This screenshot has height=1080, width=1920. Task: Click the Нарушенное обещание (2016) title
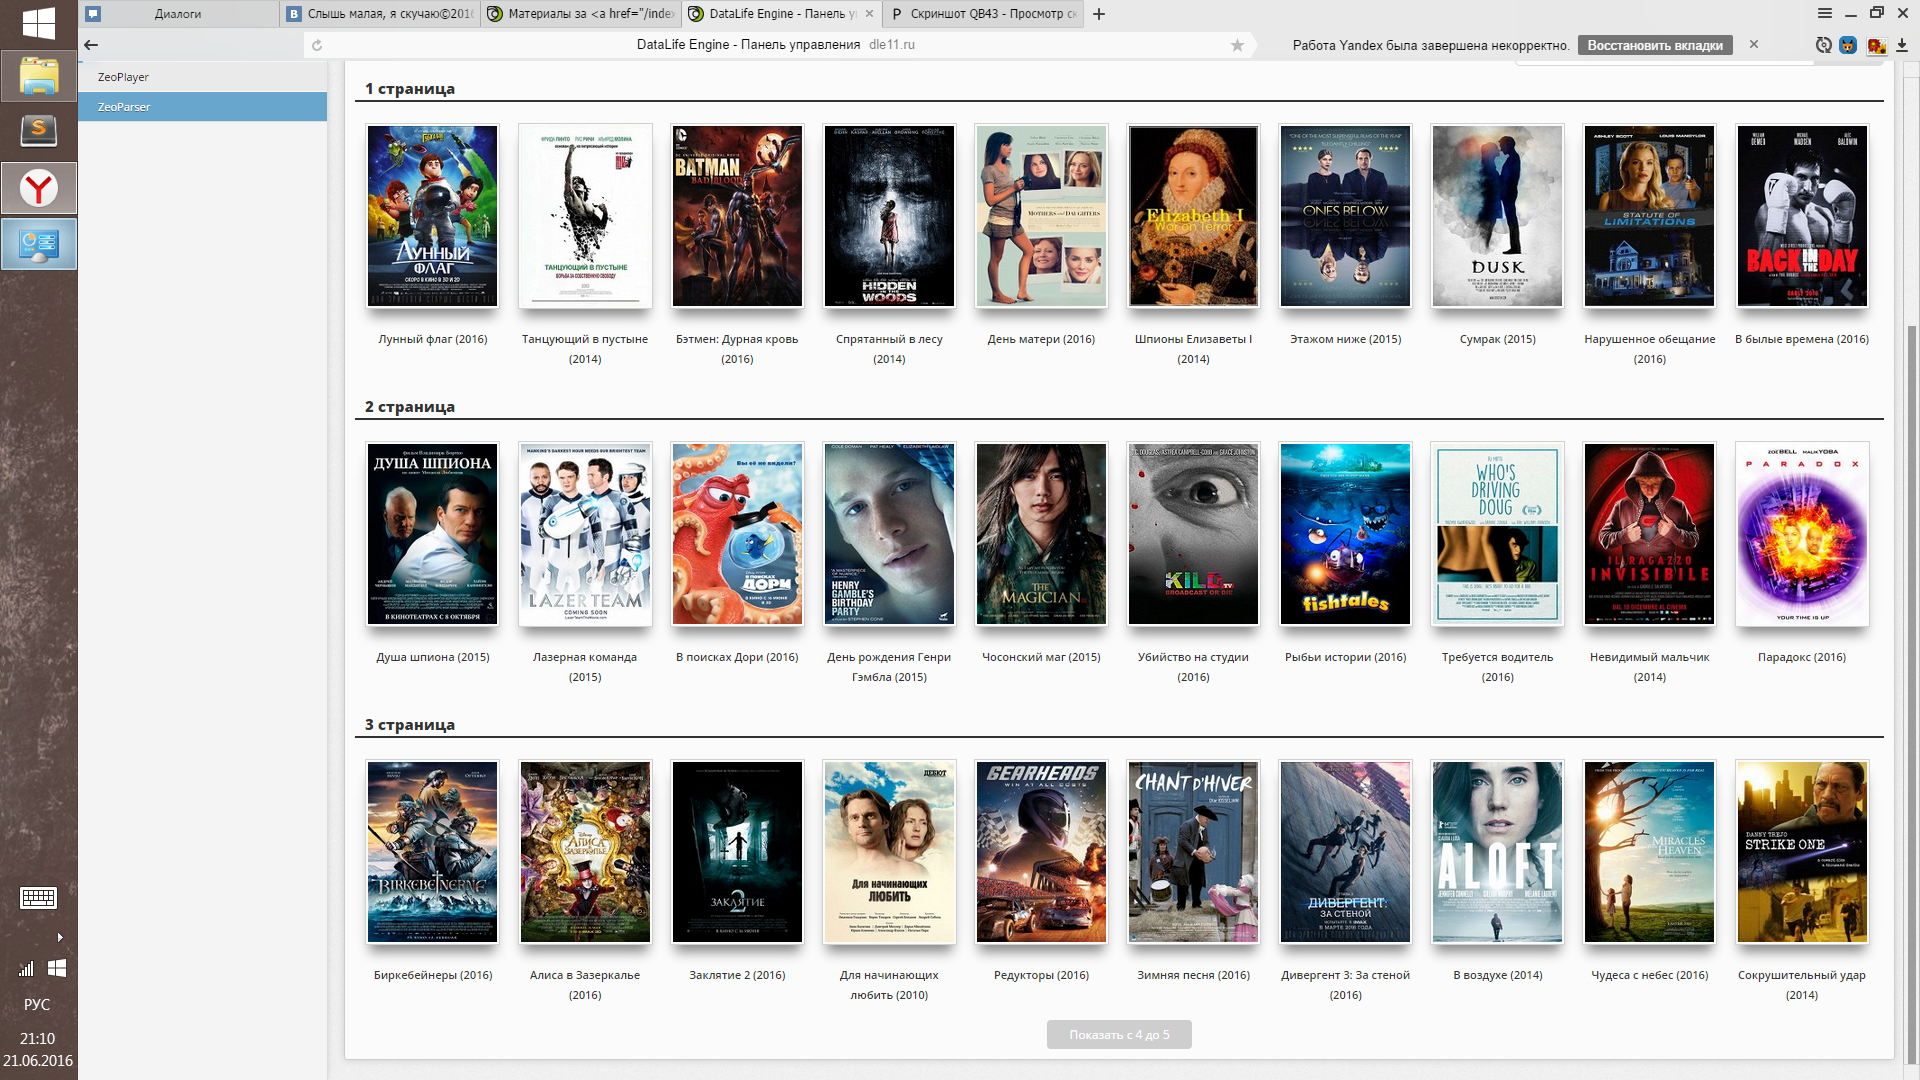pos(1649,349)
